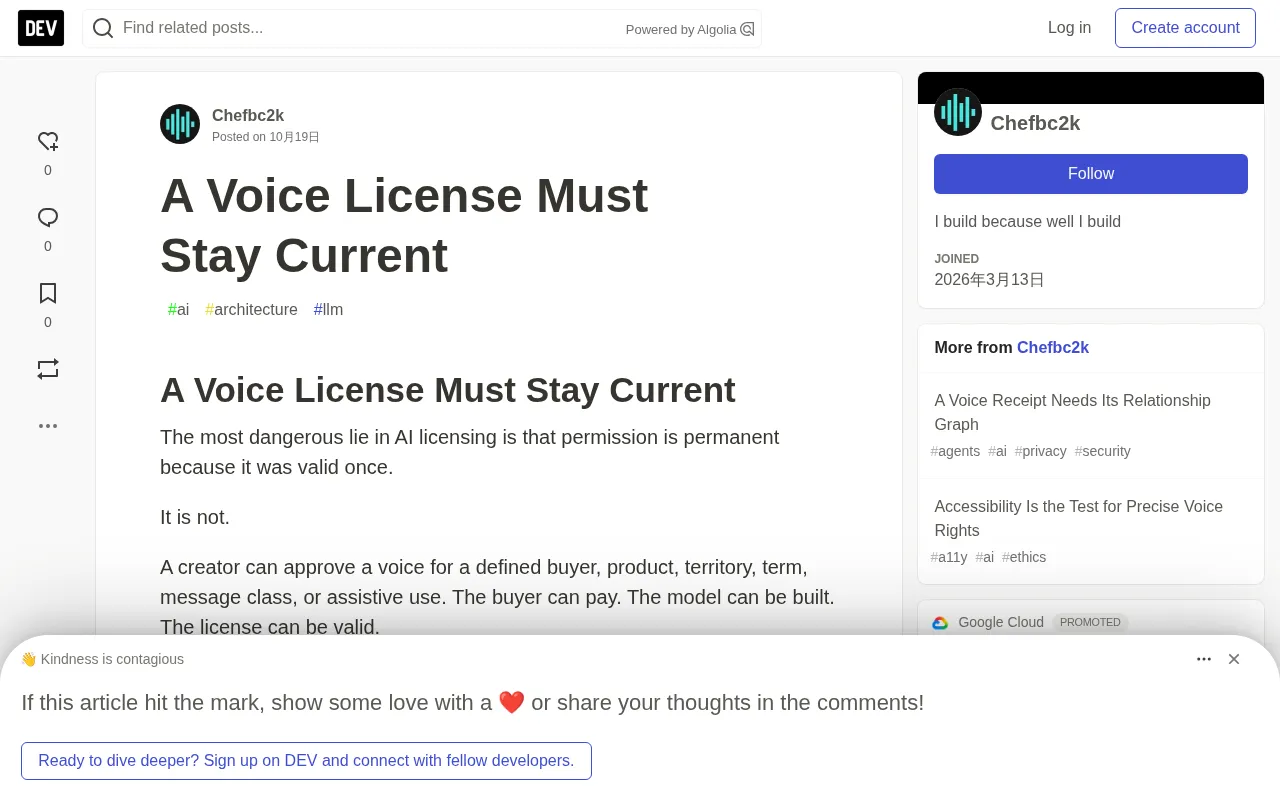Jump to comments via speech bubble icon
Image resolution: width=1280 pixels, height=800 pixels.
(x=48, y=217)
